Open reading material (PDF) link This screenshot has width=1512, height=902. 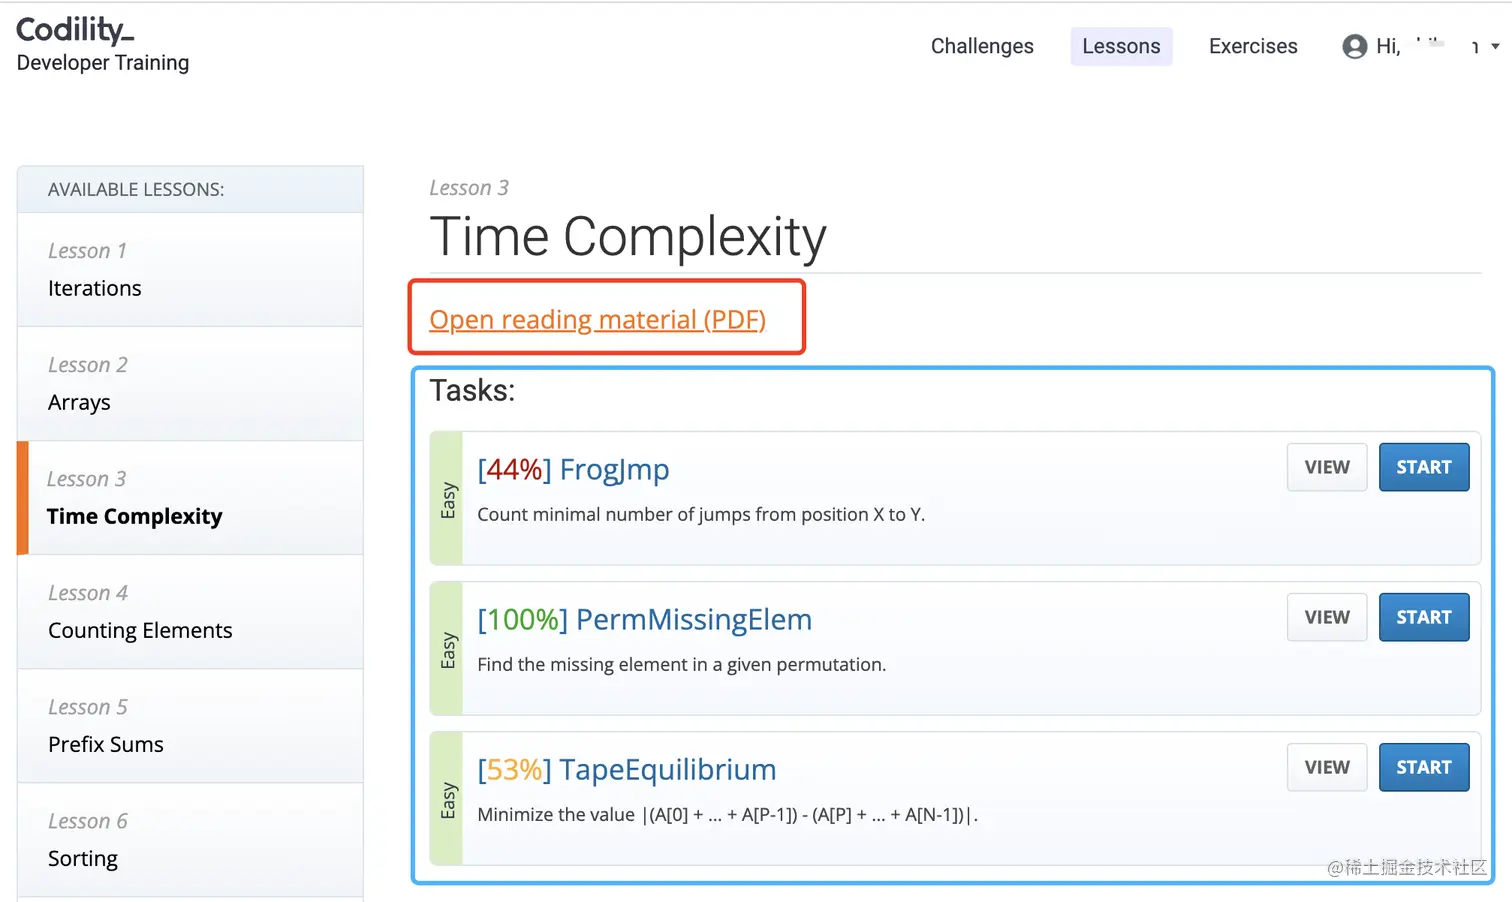(x=597, y=319)
